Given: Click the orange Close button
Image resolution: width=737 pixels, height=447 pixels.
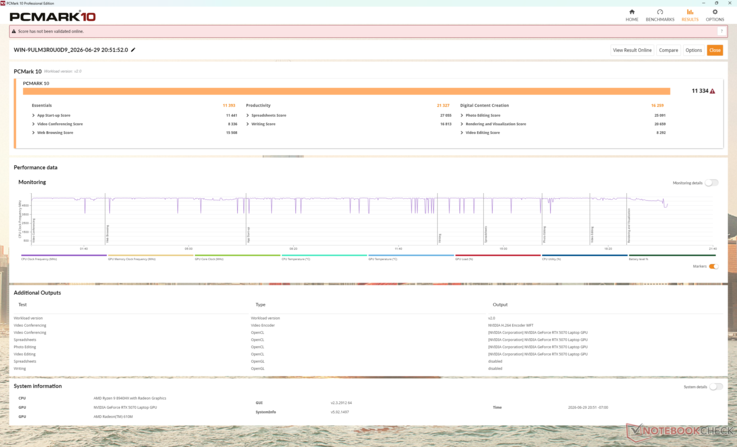Looking at the screenshot, I should (715, 50).
